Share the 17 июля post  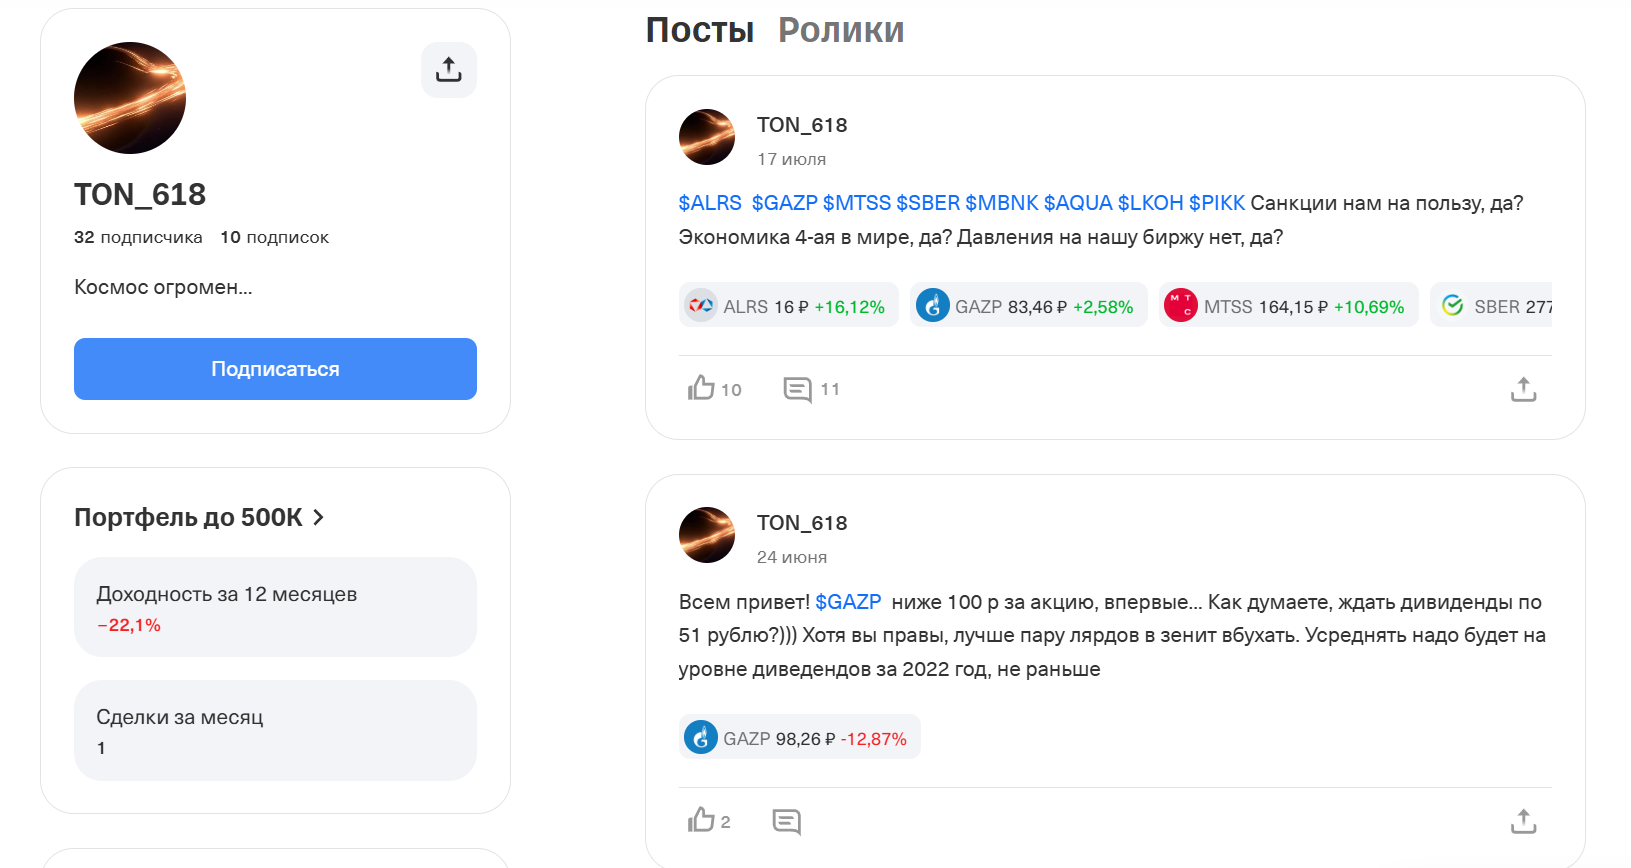[1523, 389]
